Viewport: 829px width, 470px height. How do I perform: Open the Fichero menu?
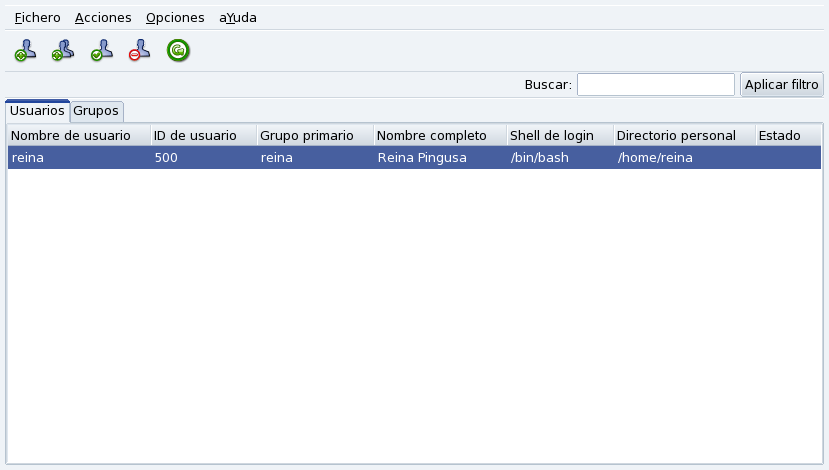37,18
